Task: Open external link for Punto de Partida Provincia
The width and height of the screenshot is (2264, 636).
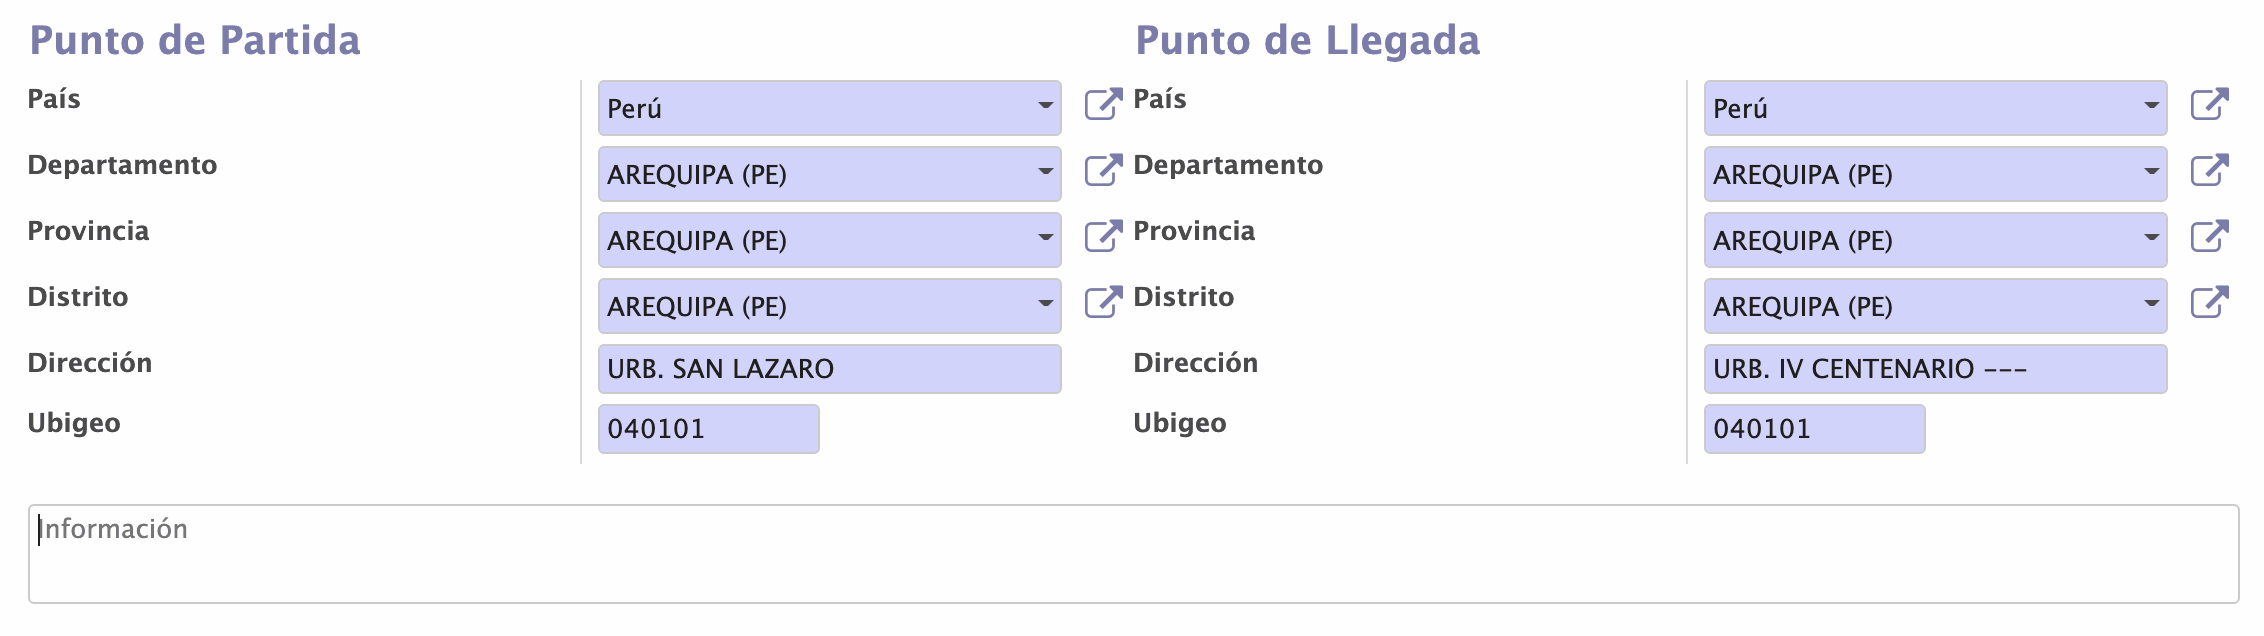Action: click(x=1103, y=236)
